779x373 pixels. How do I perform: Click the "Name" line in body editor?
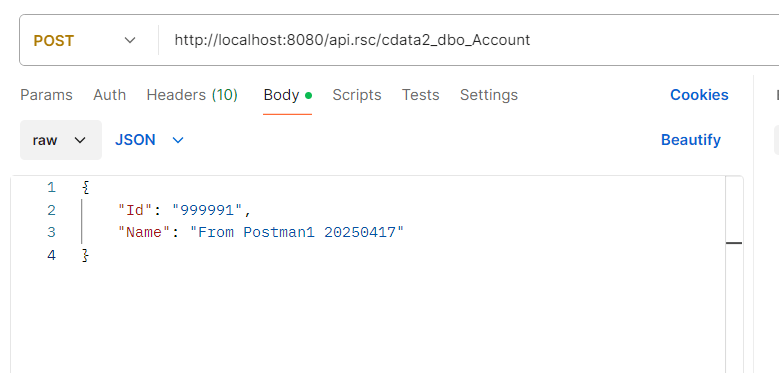261,232
